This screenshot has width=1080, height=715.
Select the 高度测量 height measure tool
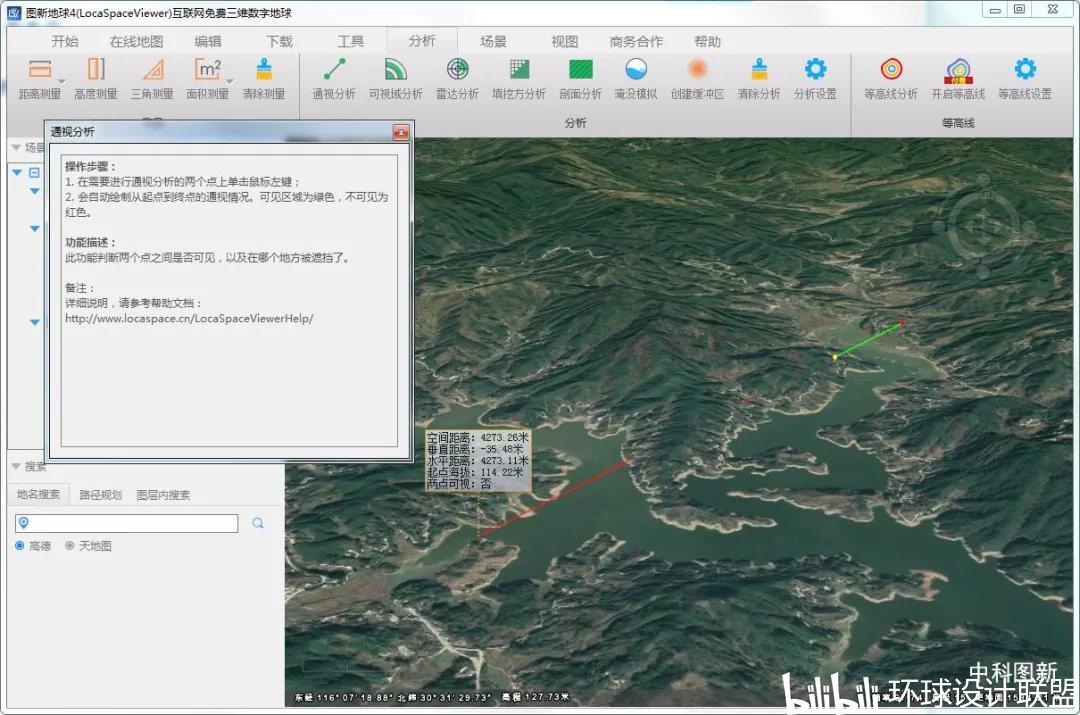(96, 79)
